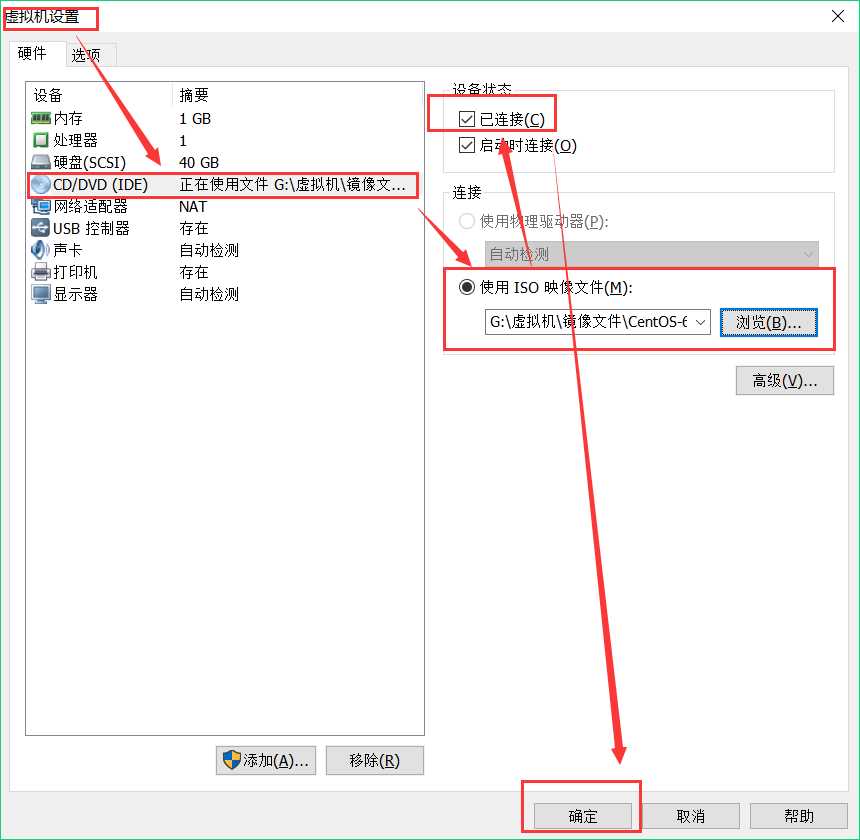Choose 使用 ISO 映像文件(M) radio option

(x=467, y=287)
